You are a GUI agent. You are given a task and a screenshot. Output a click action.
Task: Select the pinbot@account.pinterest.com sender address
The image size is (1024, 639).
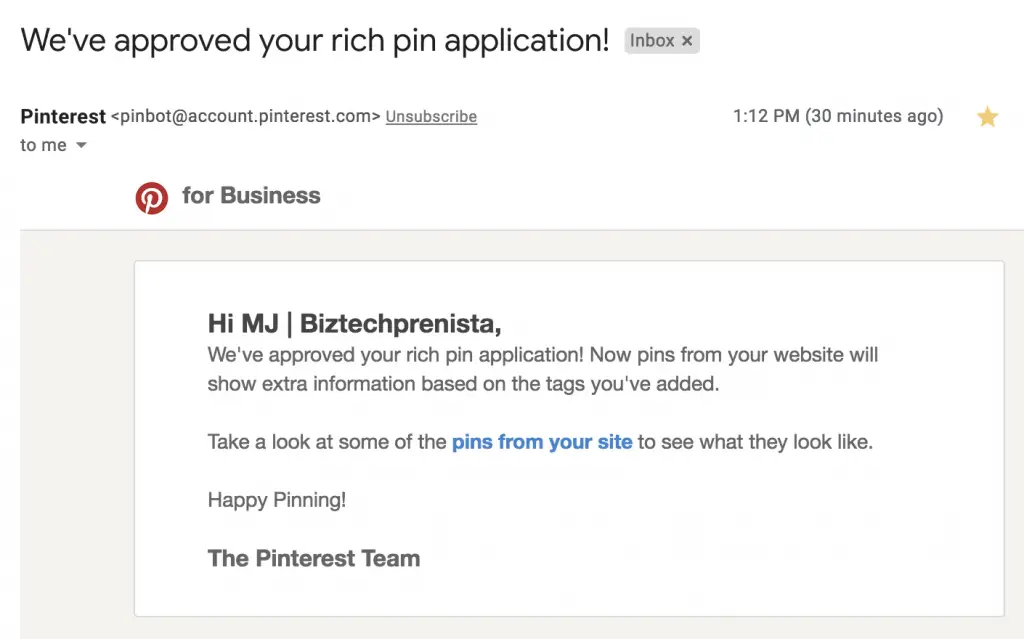point(246,116)
